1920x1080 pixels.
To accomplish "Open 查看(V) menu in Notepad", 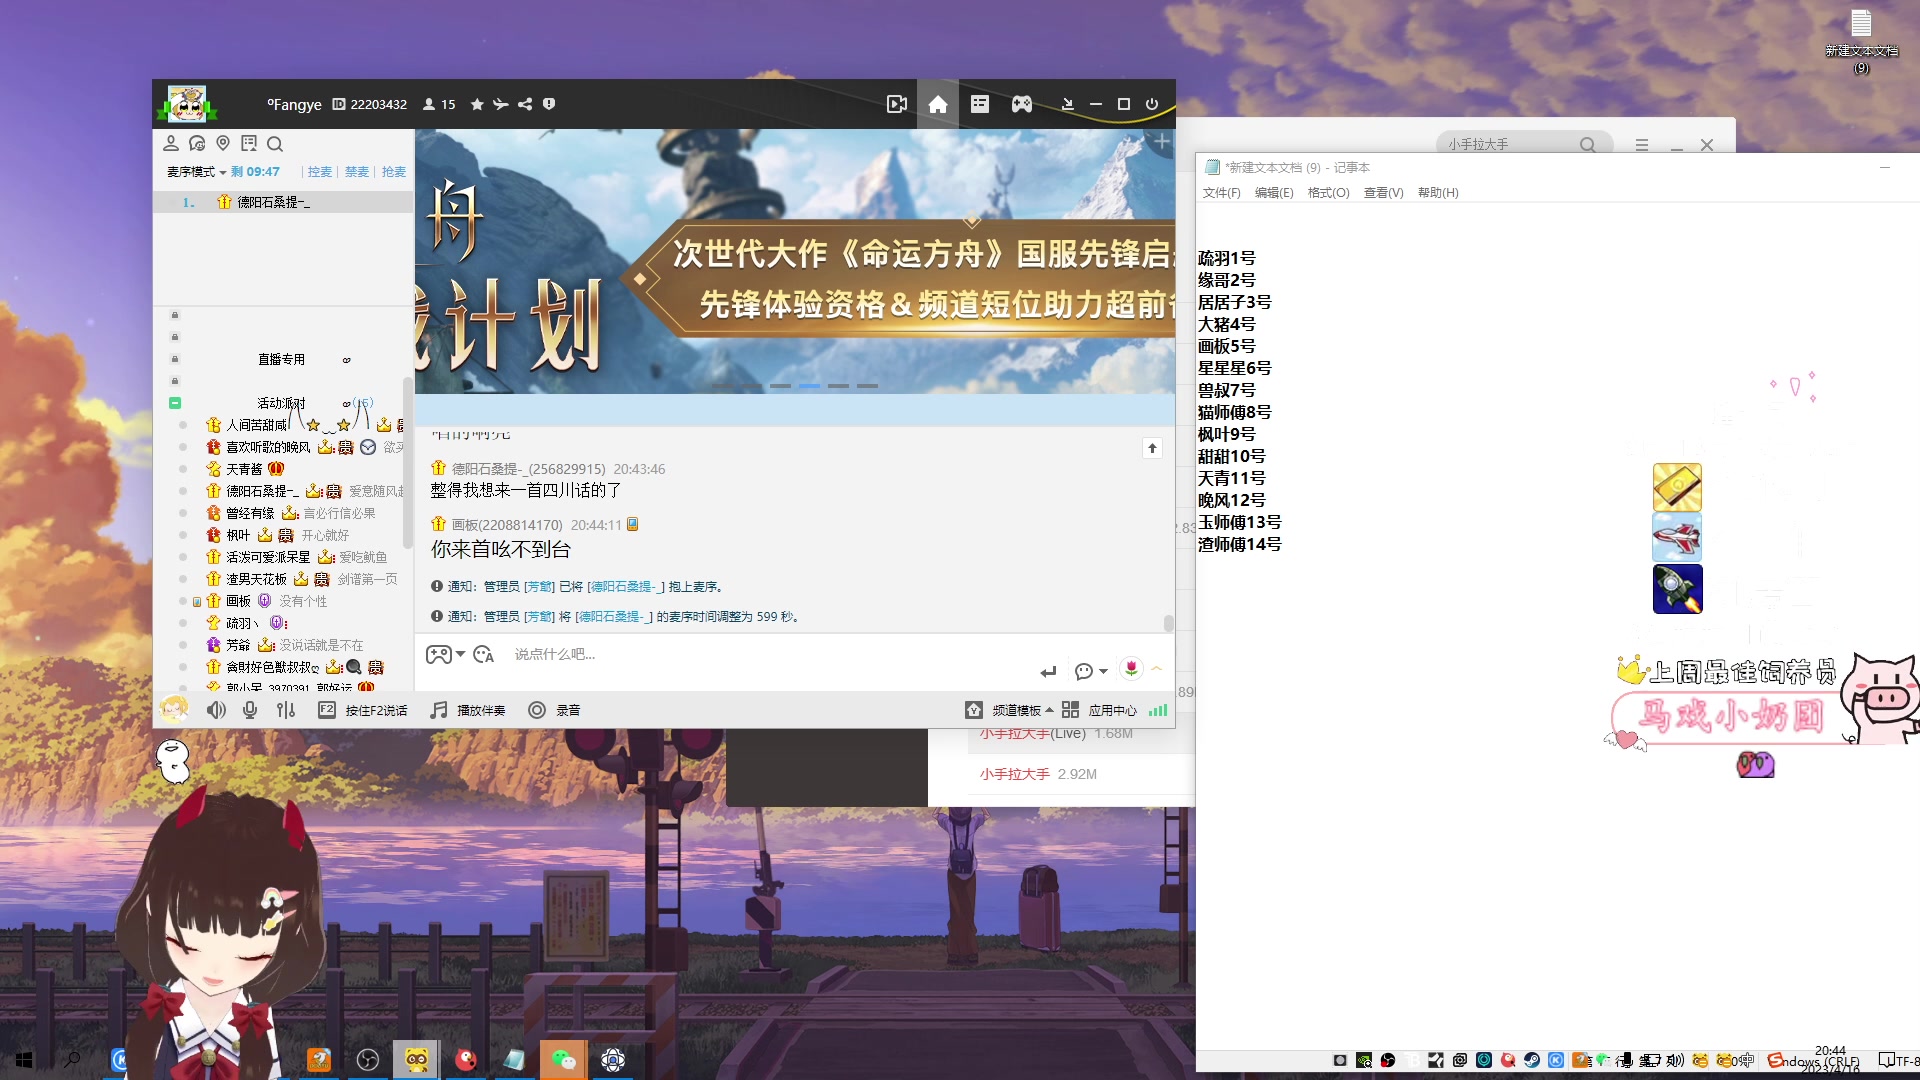I will pos(1383,193).
